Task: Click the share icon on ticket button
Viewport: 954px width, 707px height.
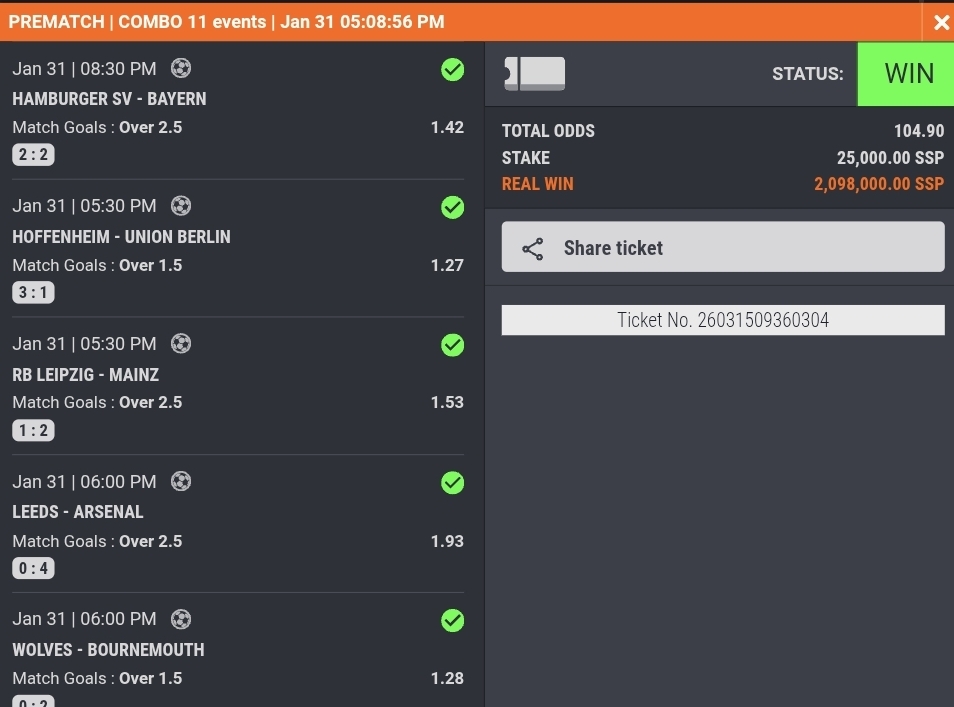Action: 533,249
